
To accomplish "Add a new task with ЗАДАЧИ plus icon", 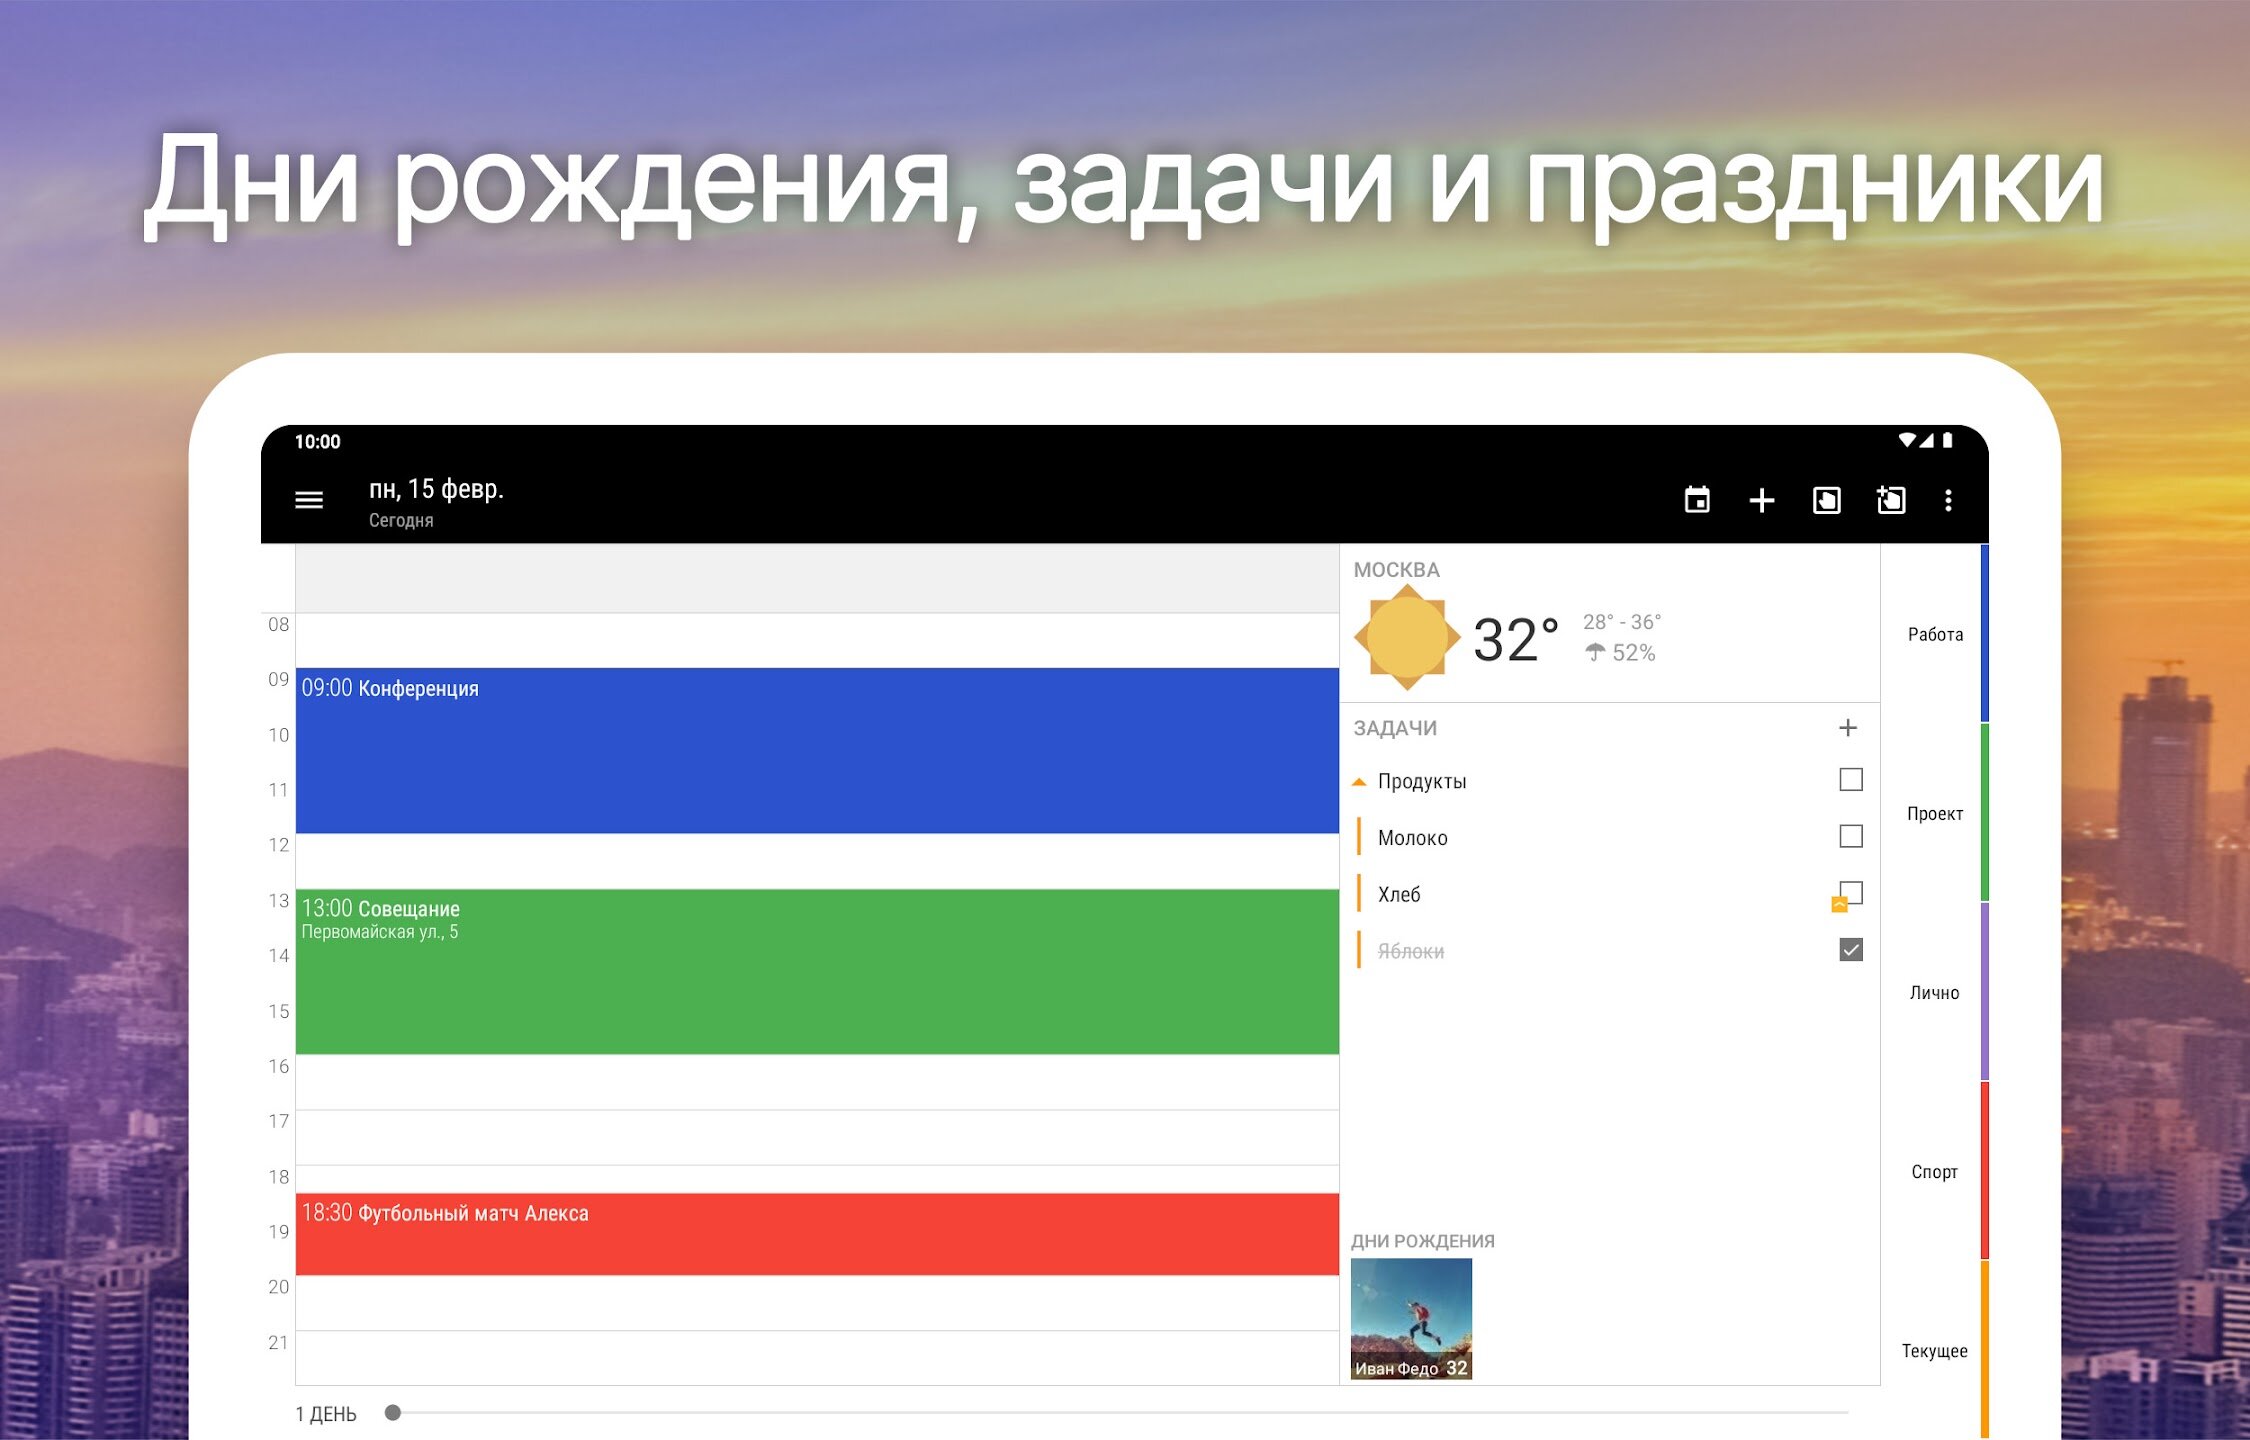I will point(1848,728).
